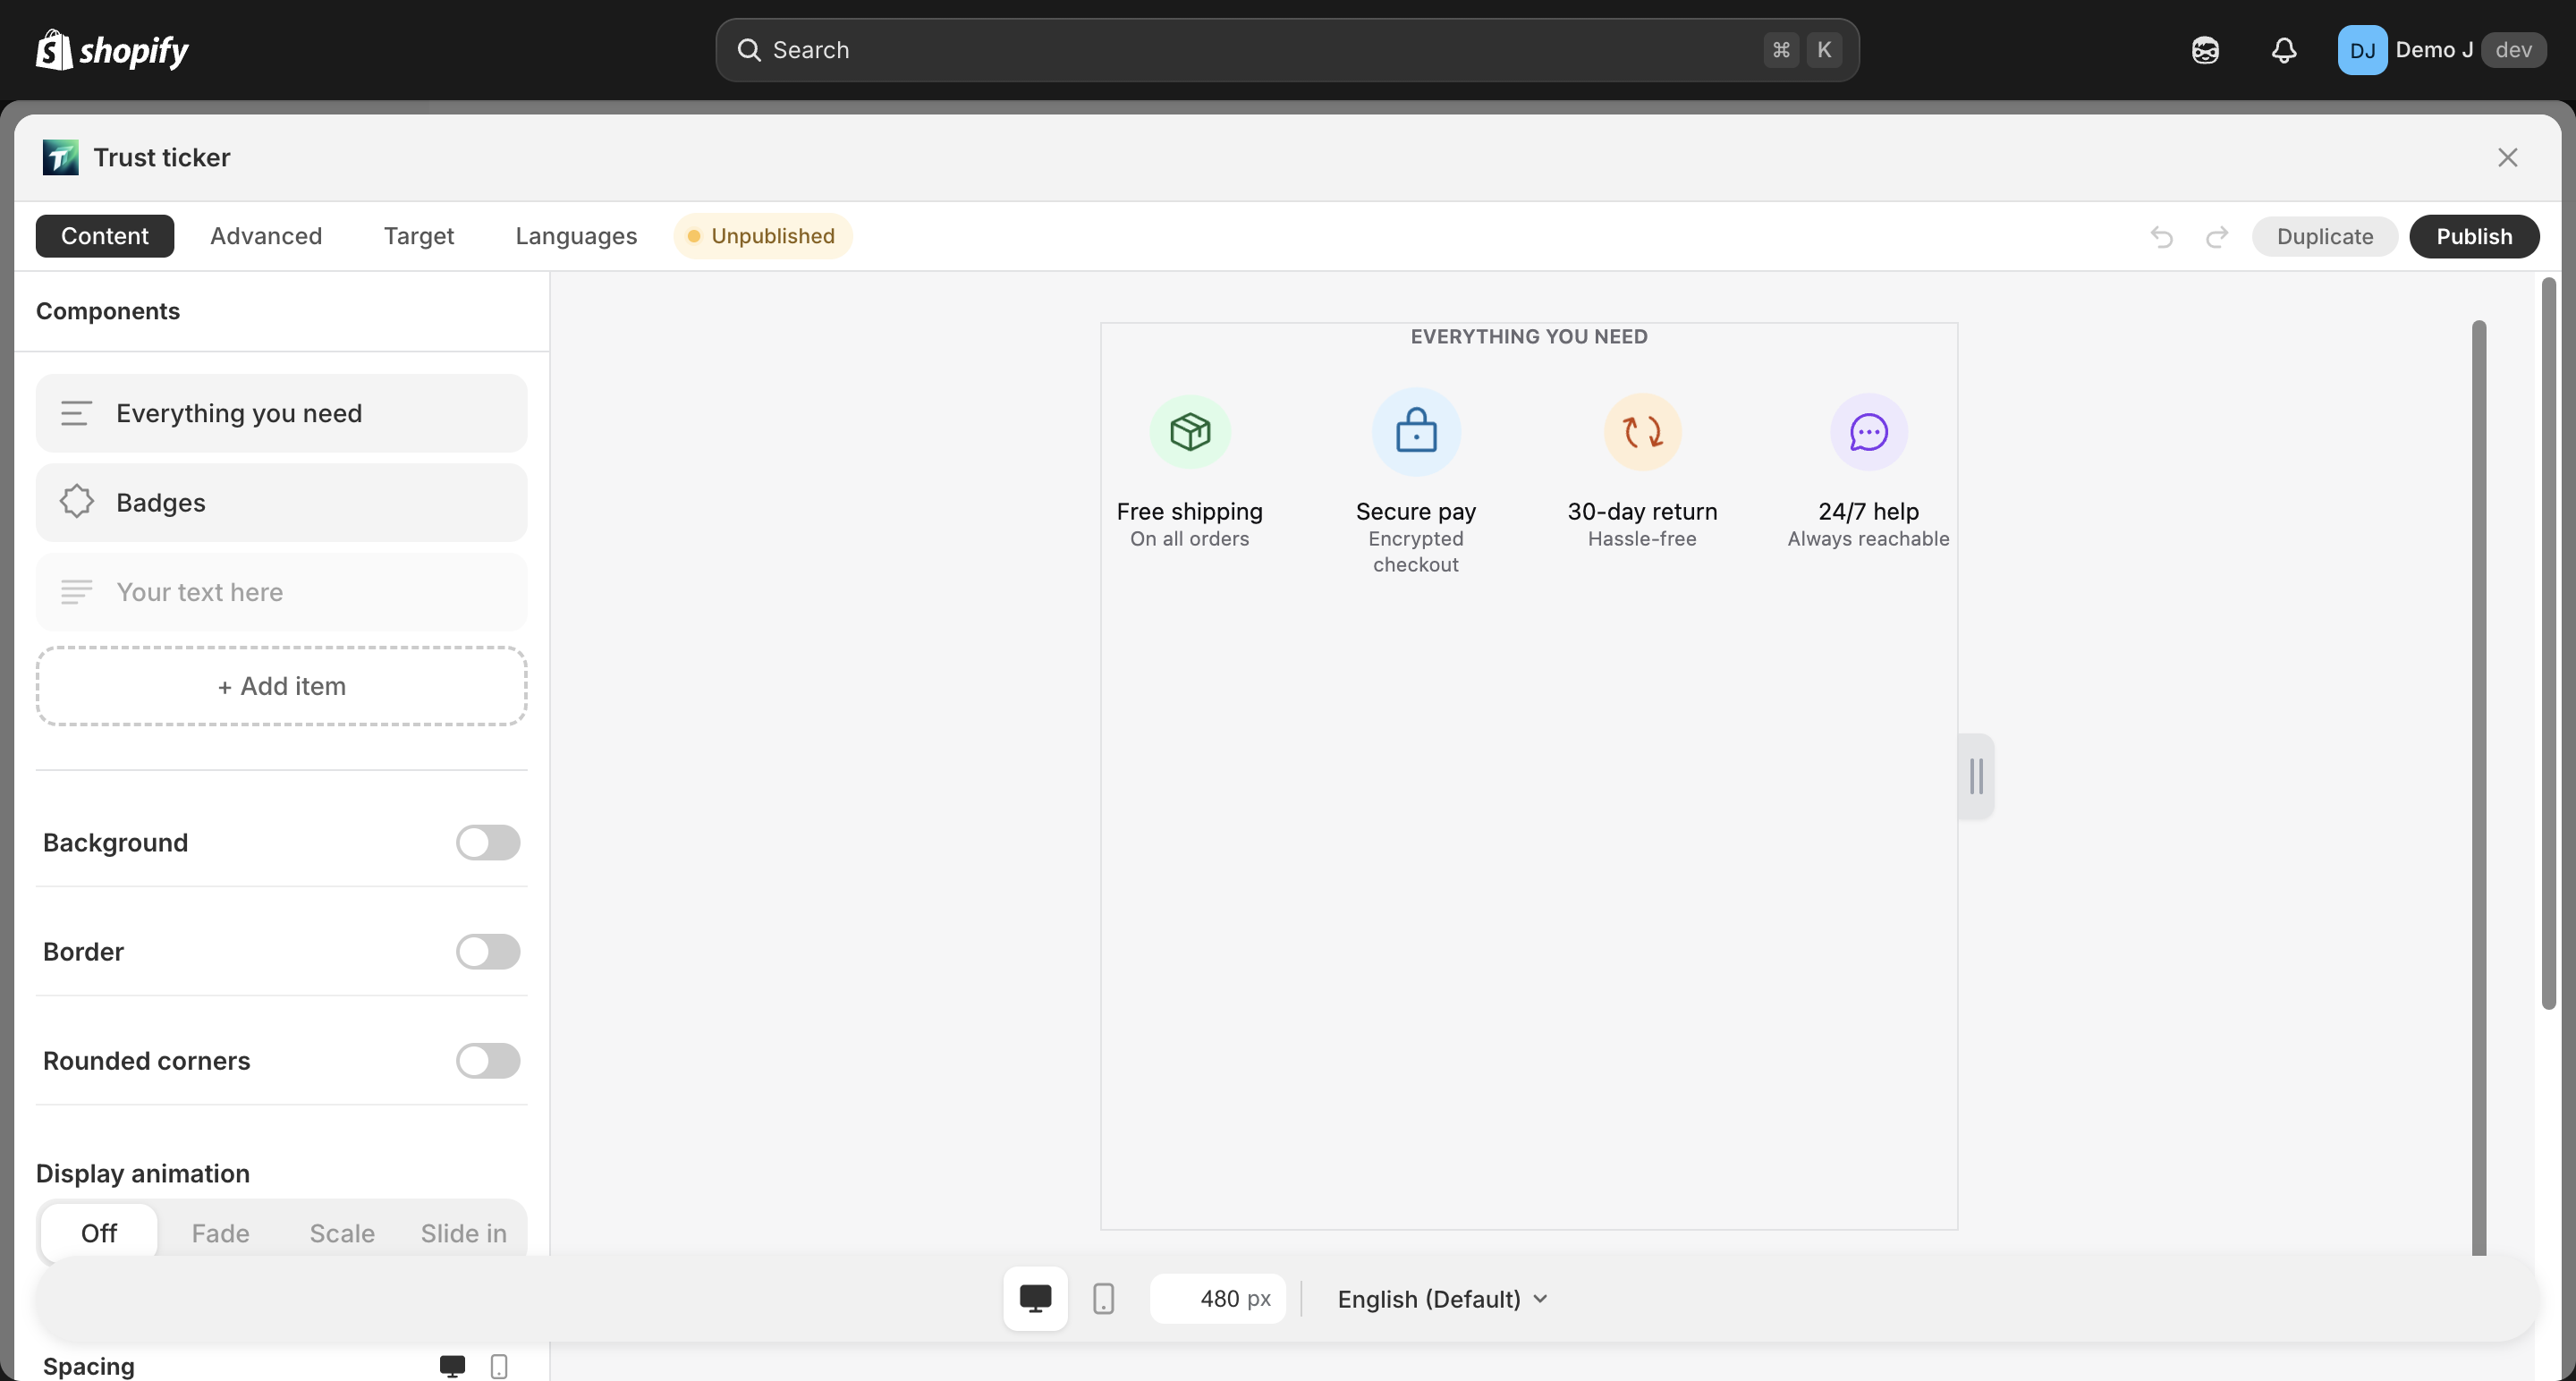Click the dev store badge
Image resolution: width=2576 pixels, height=1381 pixels.
pyautogui.click(x=2513, y=50)
